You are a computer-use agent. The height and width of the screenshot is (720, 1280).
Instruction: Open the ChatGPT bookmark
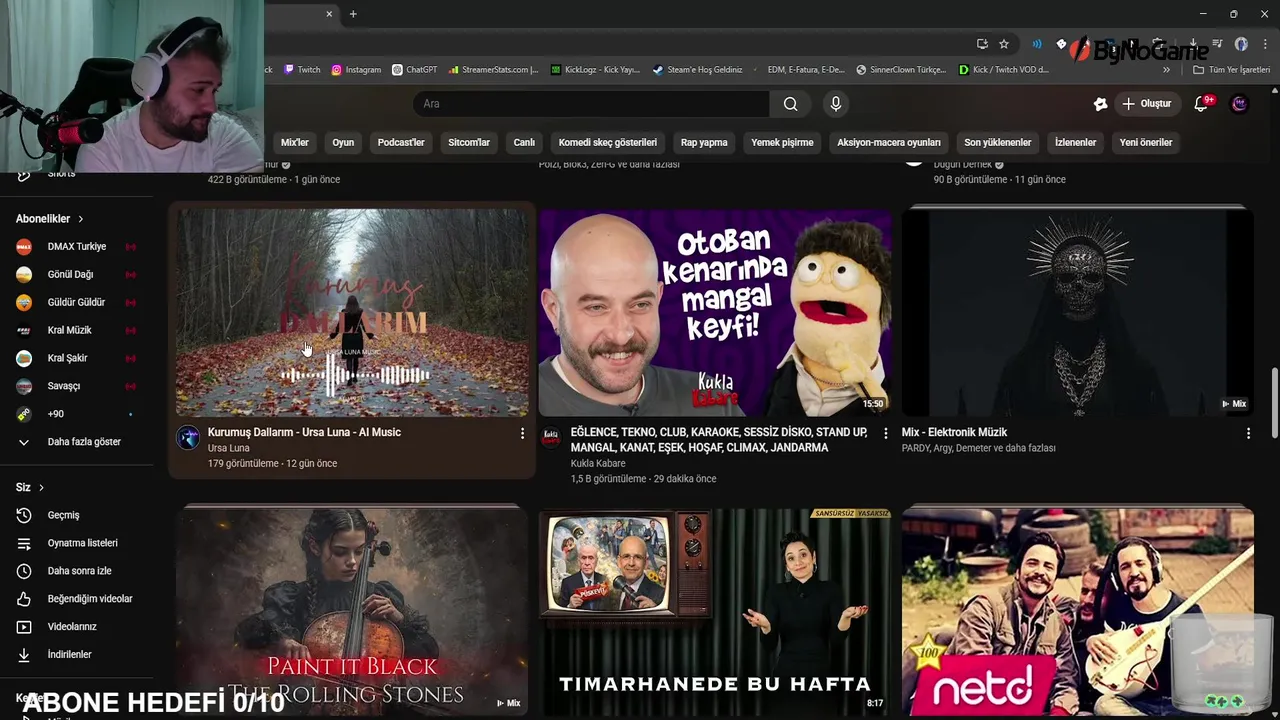(414, 70)
